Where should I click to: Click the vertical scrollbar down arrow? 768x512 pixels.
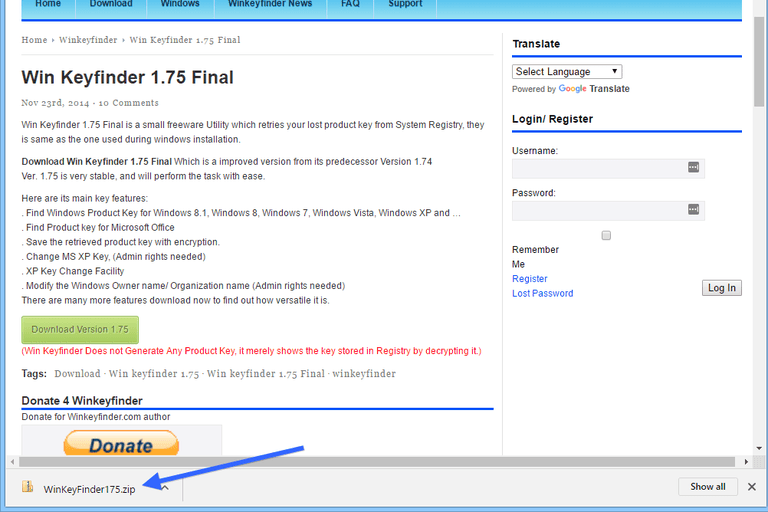[759, 448]
